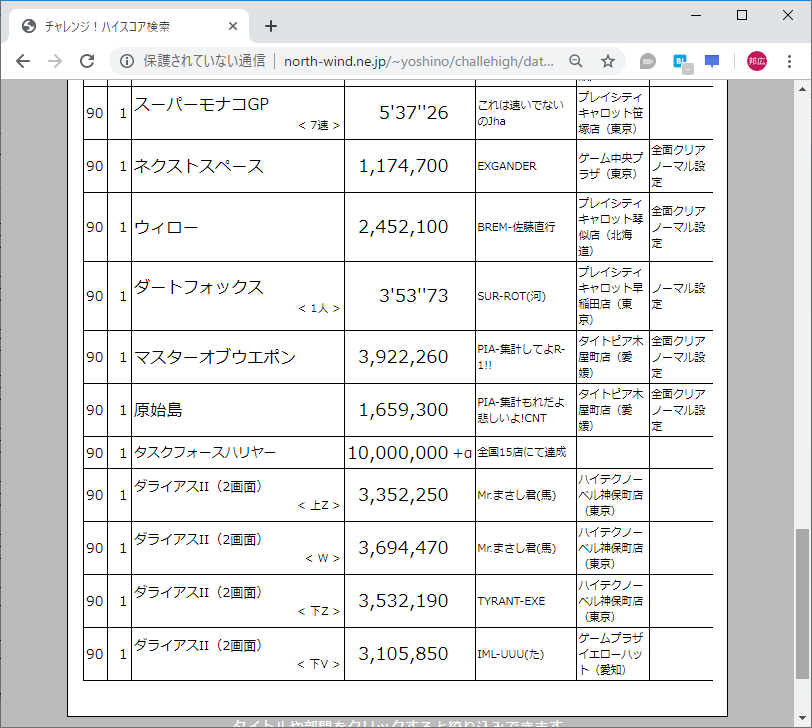The height and width of the screenshot is (728, 812).
Task: Click the 上Z category of ダライアスII
Action: 319,505
